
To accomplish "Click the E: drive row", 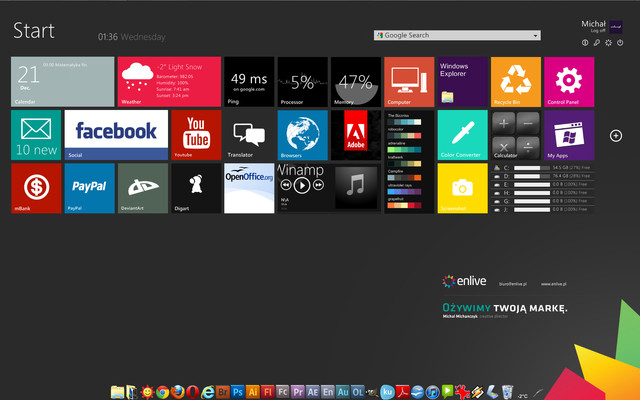I will tap(542, 184).
